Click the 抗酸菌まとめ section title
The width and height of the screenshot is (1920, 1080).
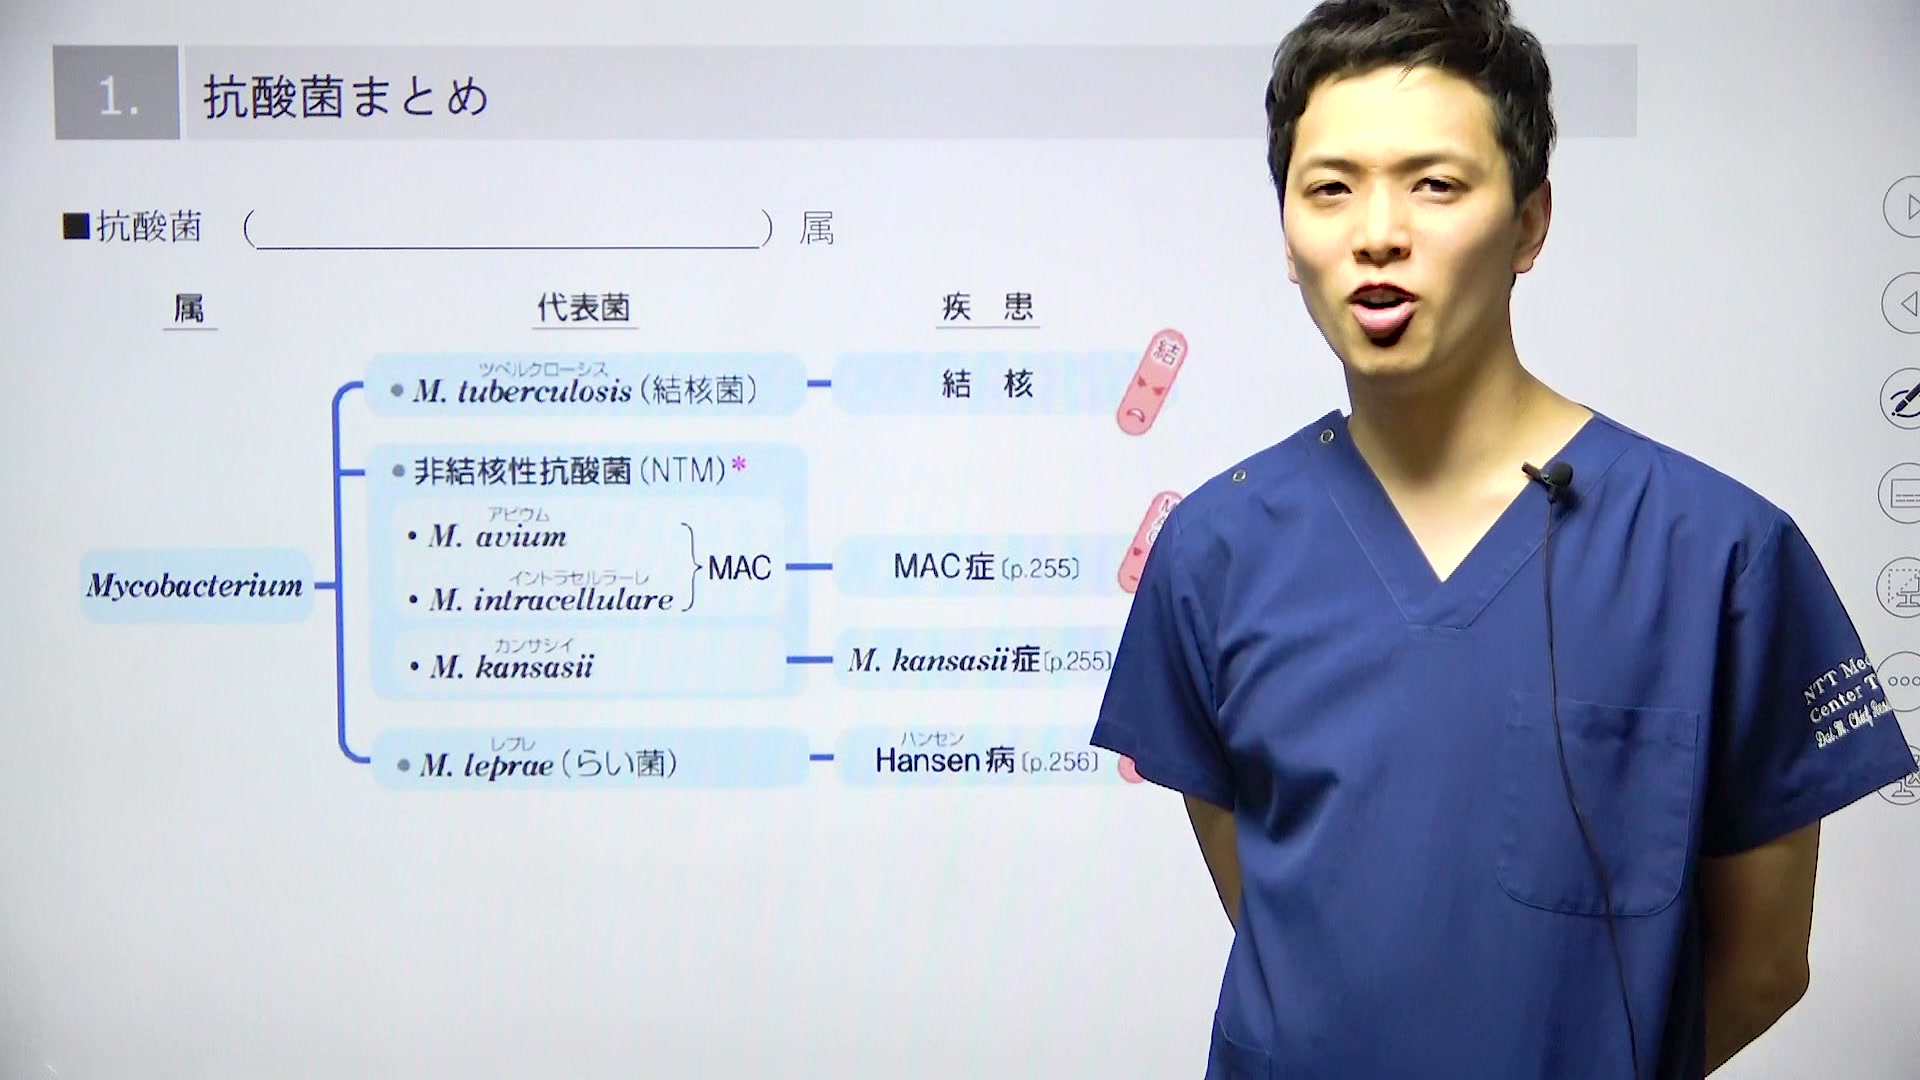tap(346, 98)
